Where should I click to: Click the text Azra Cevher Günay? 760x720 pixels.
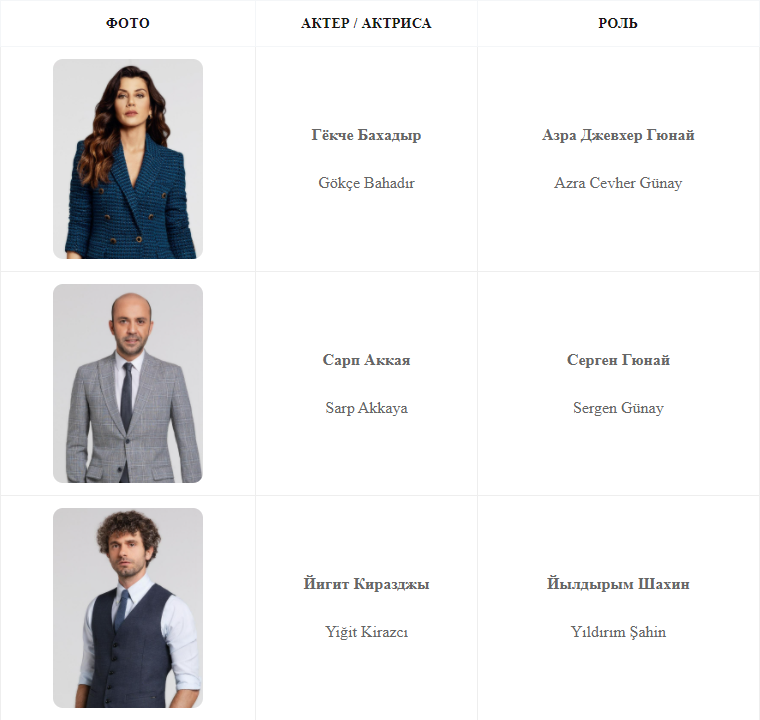pos(618,183)
